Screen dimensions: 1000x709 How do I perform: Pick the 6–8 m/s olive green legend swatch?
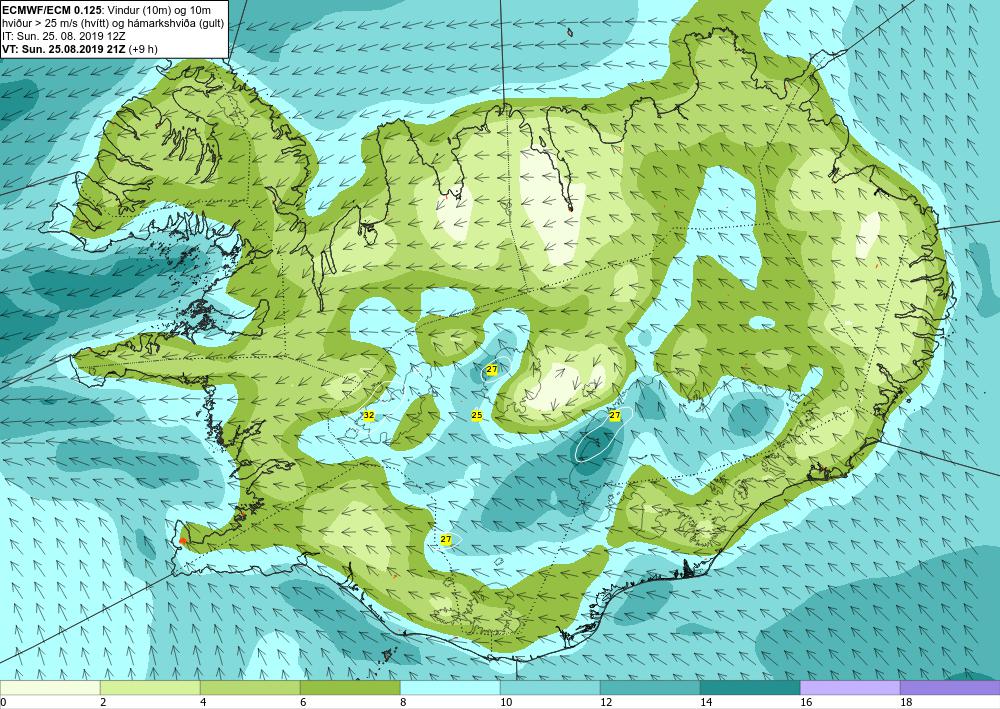350,688
